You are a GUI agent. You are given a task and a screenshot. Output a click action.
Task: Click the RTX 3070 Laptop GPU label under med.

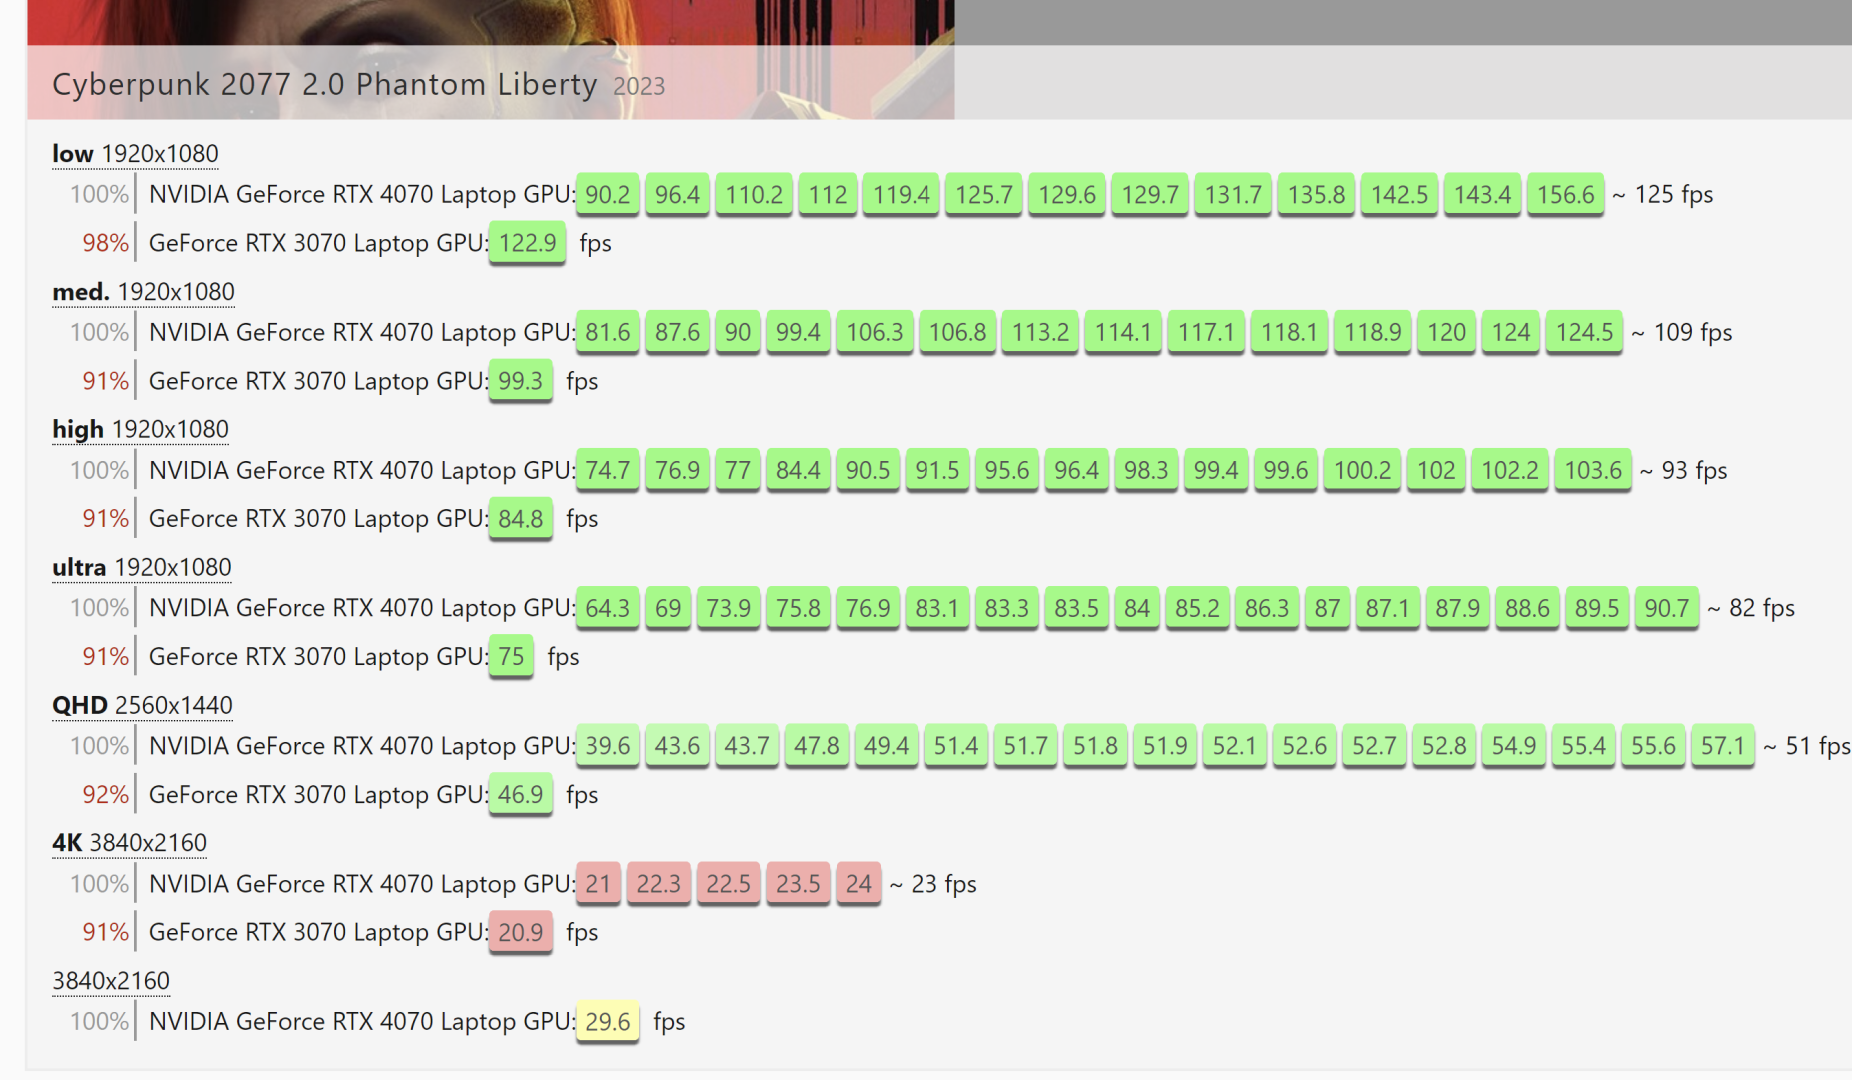point(318,381)
